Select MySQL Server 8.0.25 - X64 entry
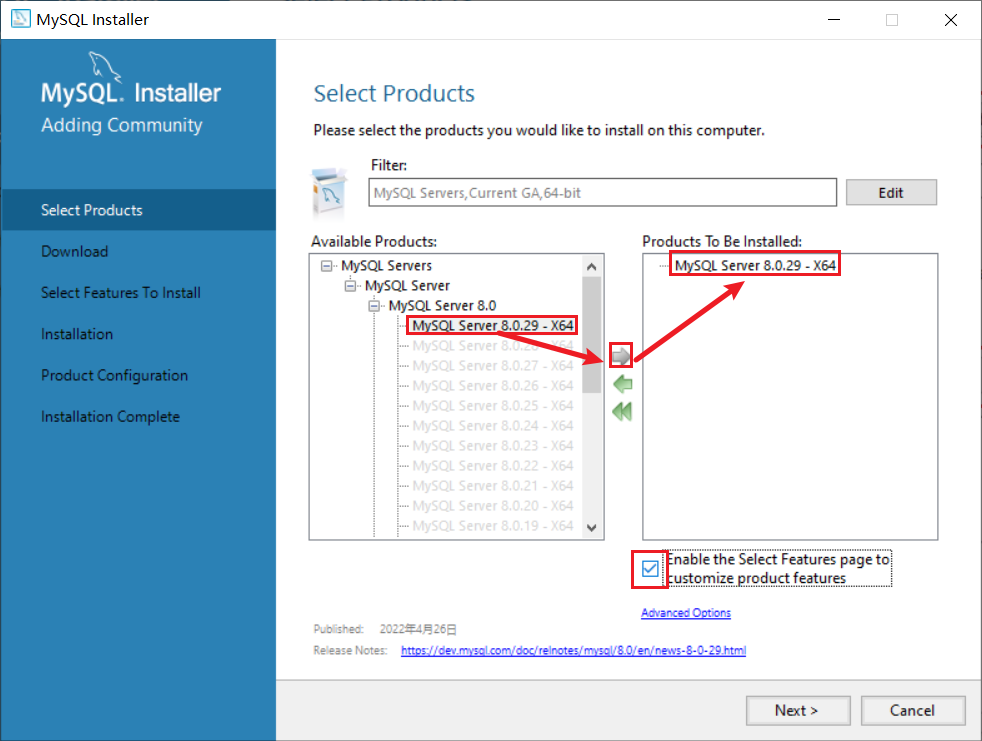 (x=492, y=406)
